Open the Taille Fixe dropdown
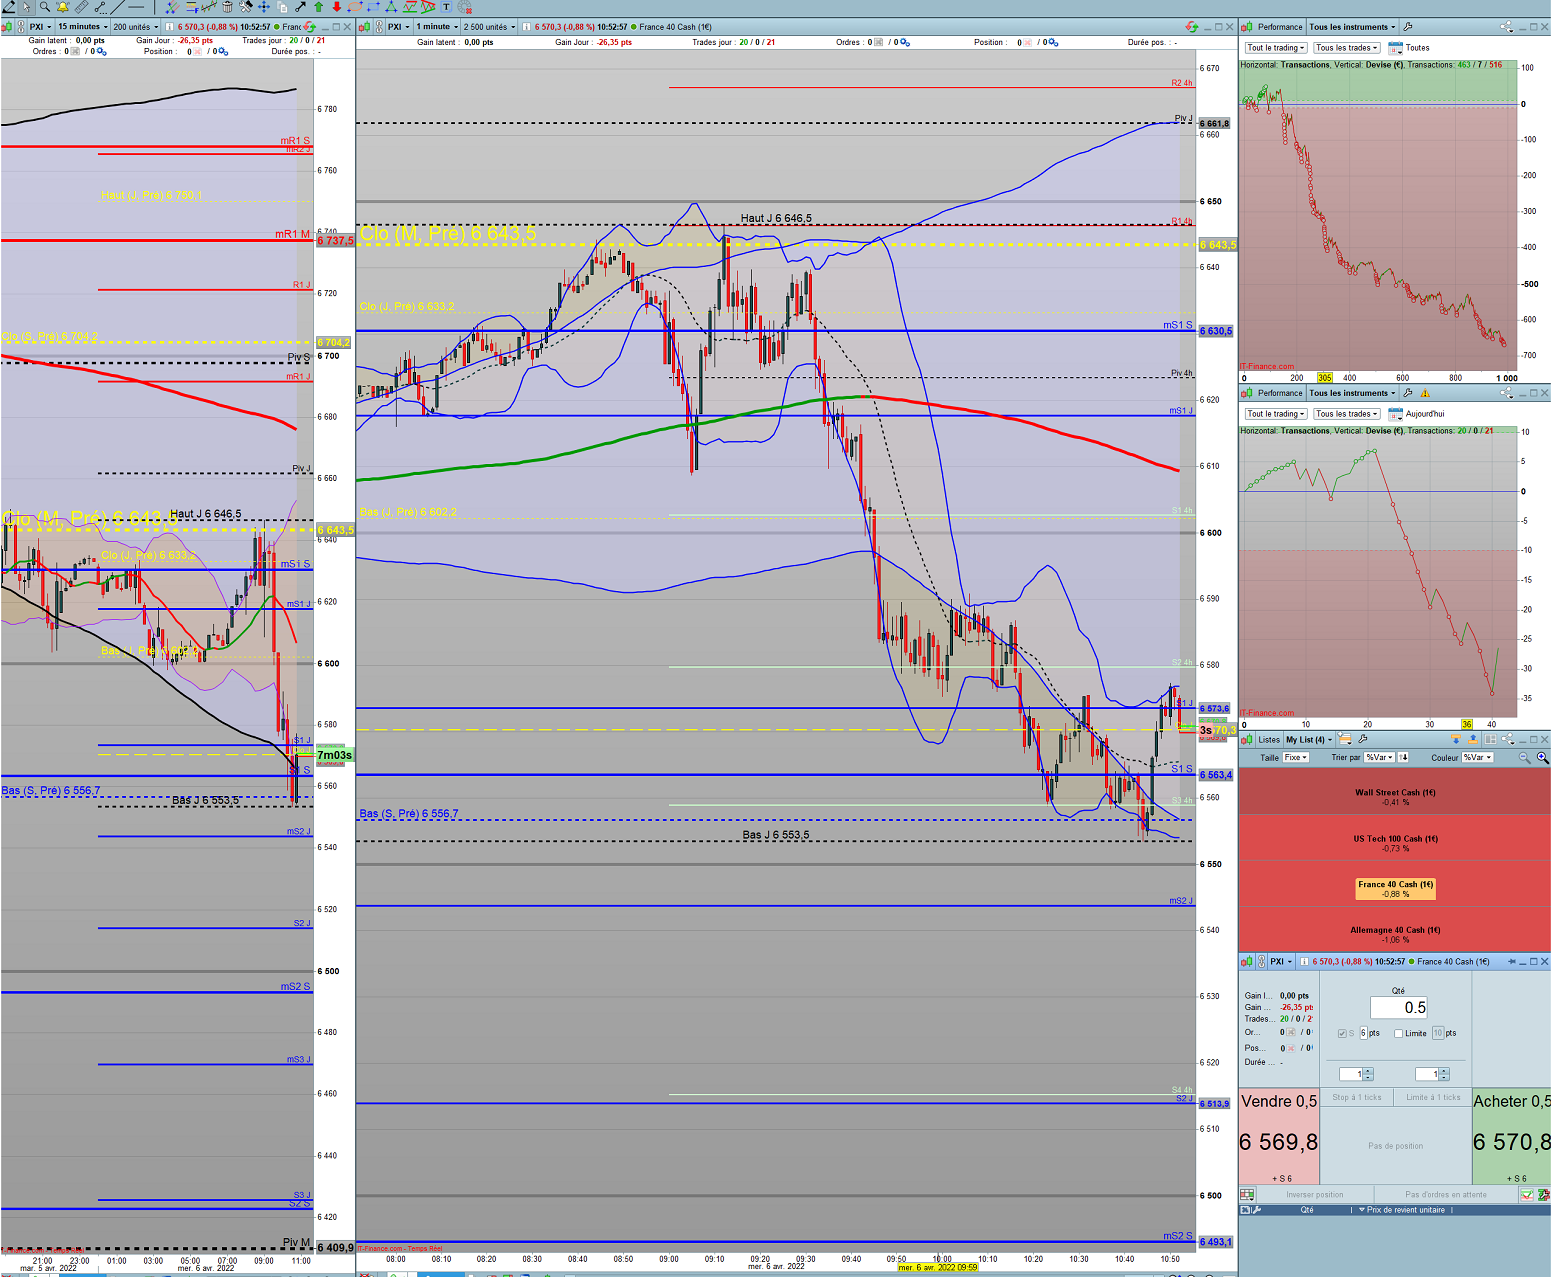 point(1296,757)
